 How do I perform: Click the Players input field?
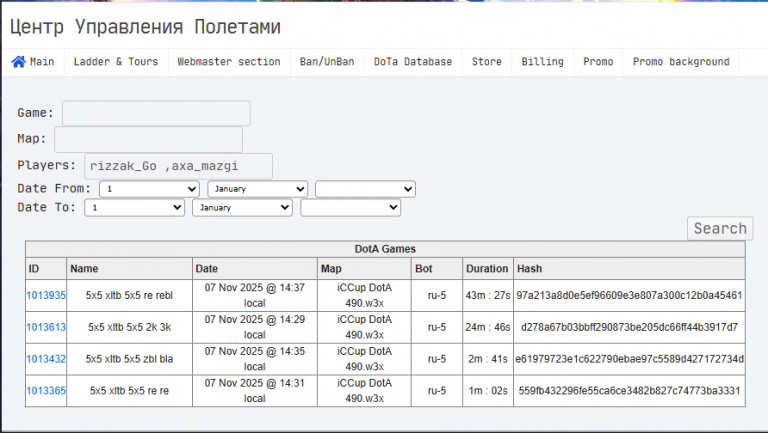click(x=178, y=166)
